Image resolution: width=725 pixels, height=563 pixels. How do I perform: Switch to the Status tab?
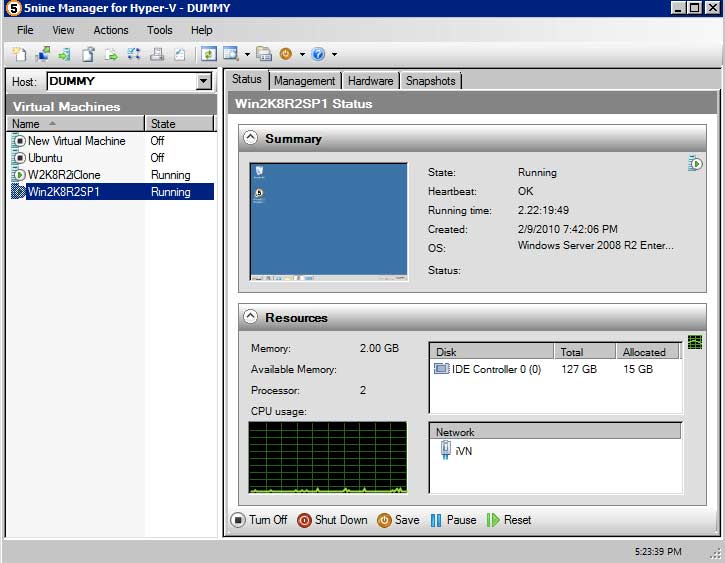coord(246,80)
